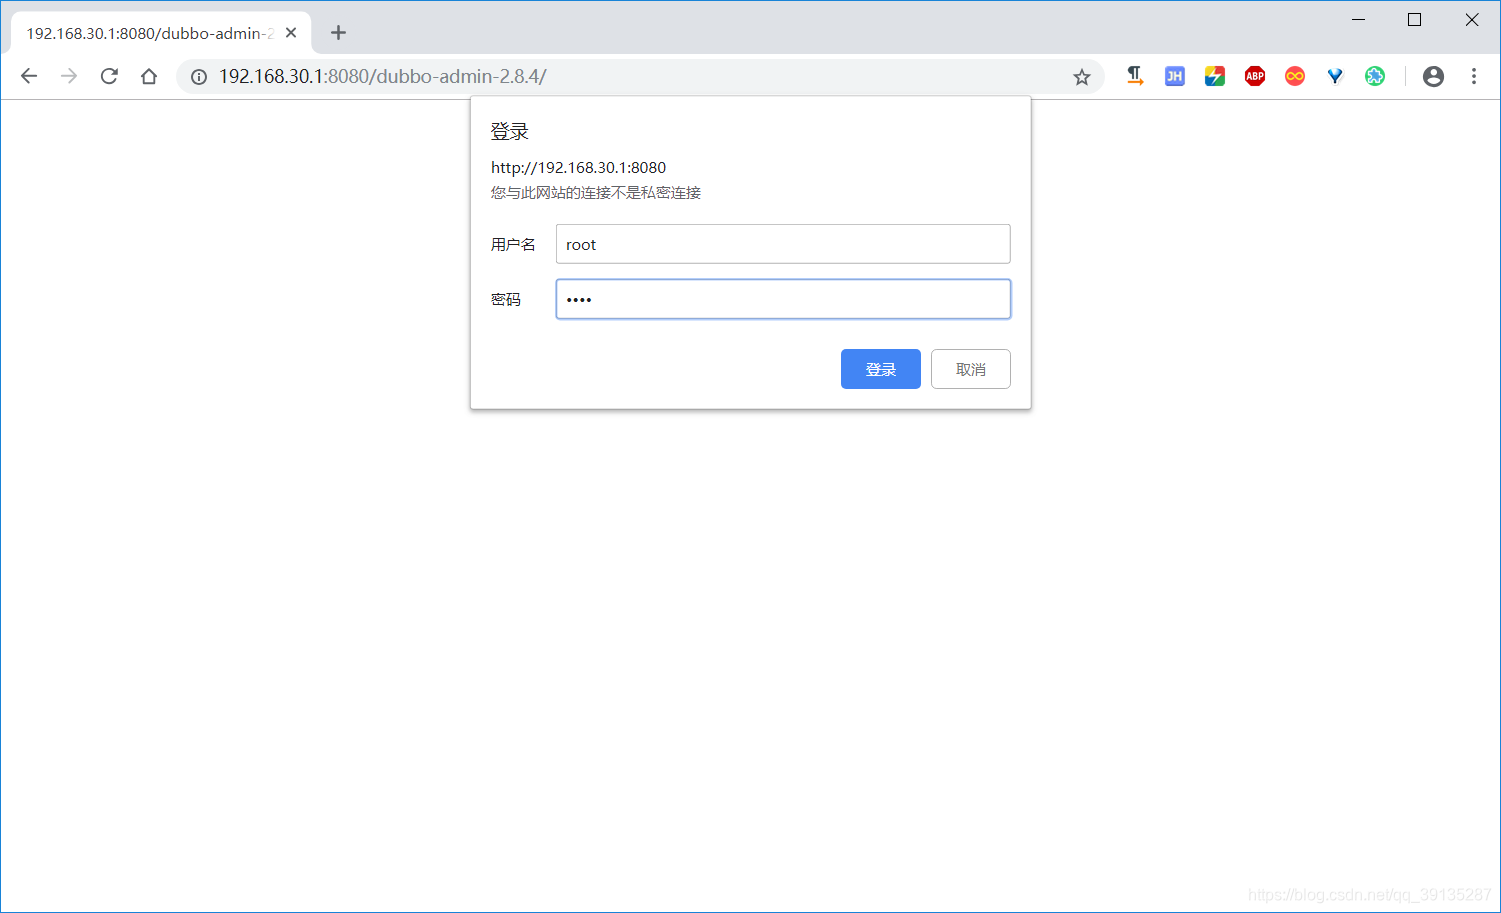Maximize the Chrome window
Viewport: 1501px width, 913px height.
pos(1414,20)
